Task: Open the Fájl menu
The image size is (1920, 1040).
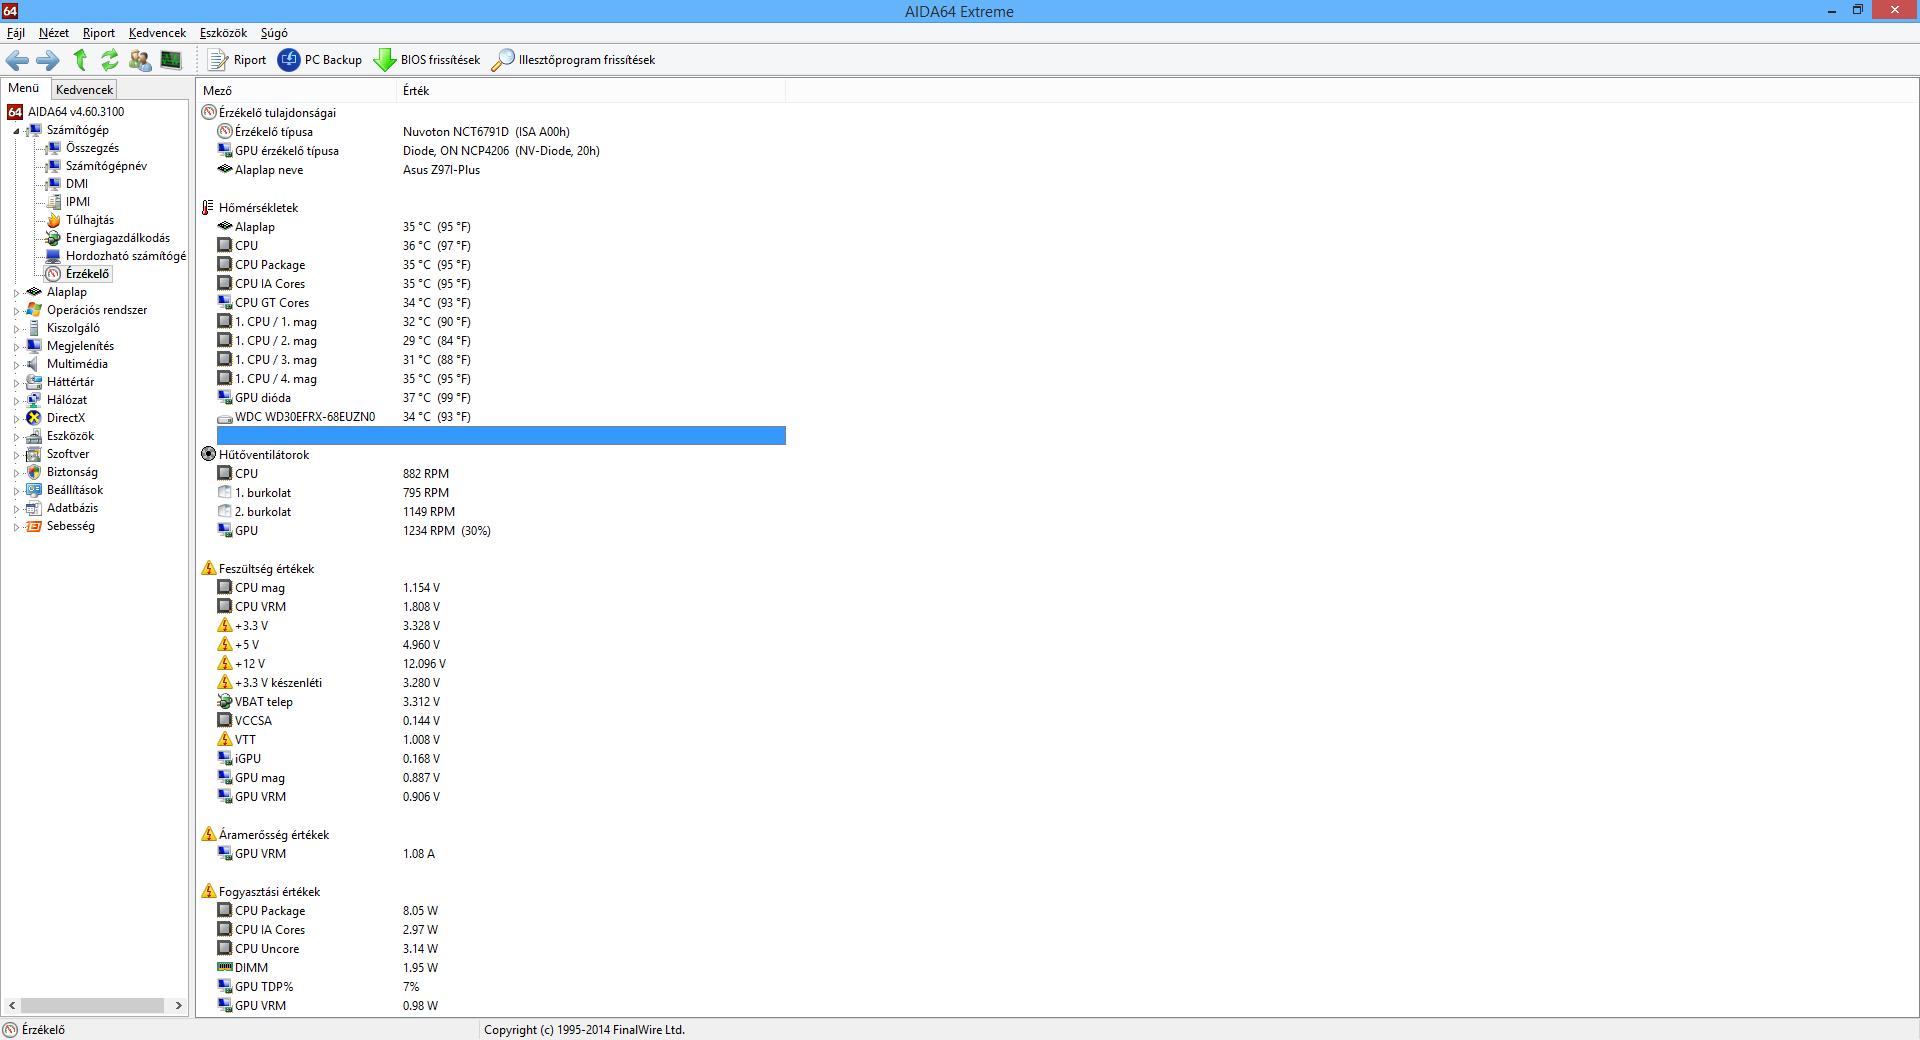Action: point(16,33)
